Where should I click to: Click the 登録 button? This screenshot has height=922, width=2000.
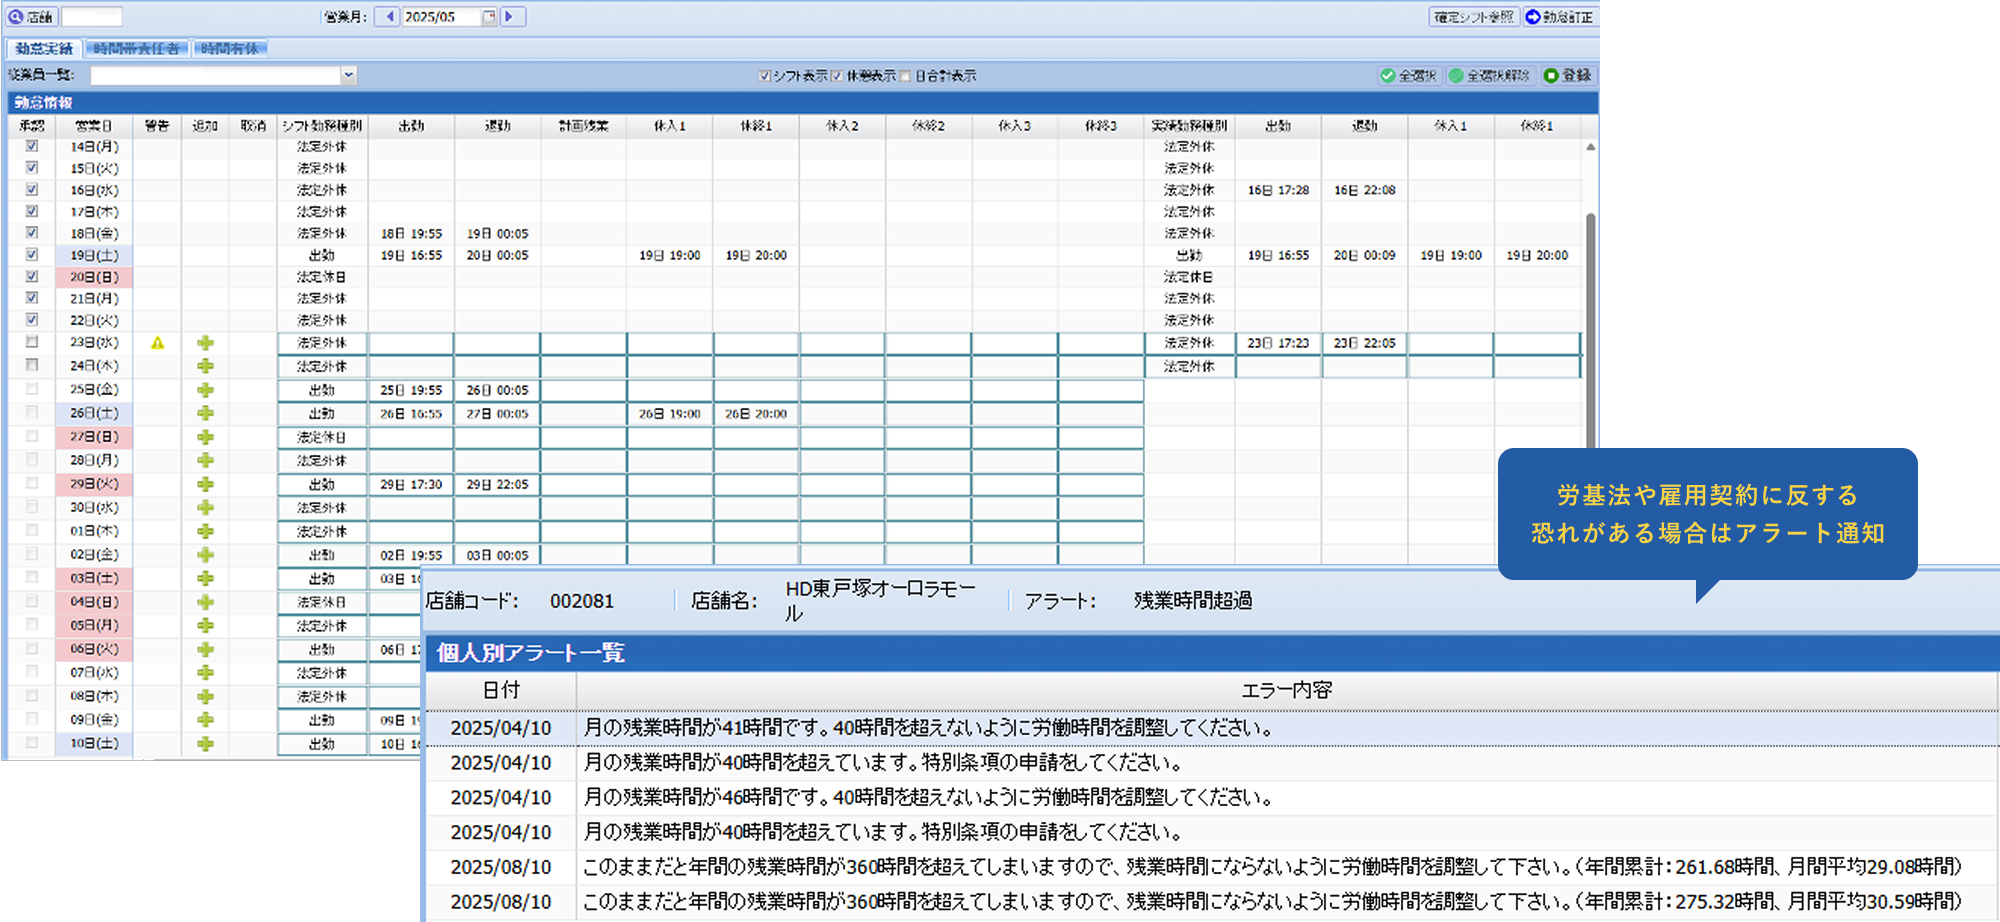1568,75
